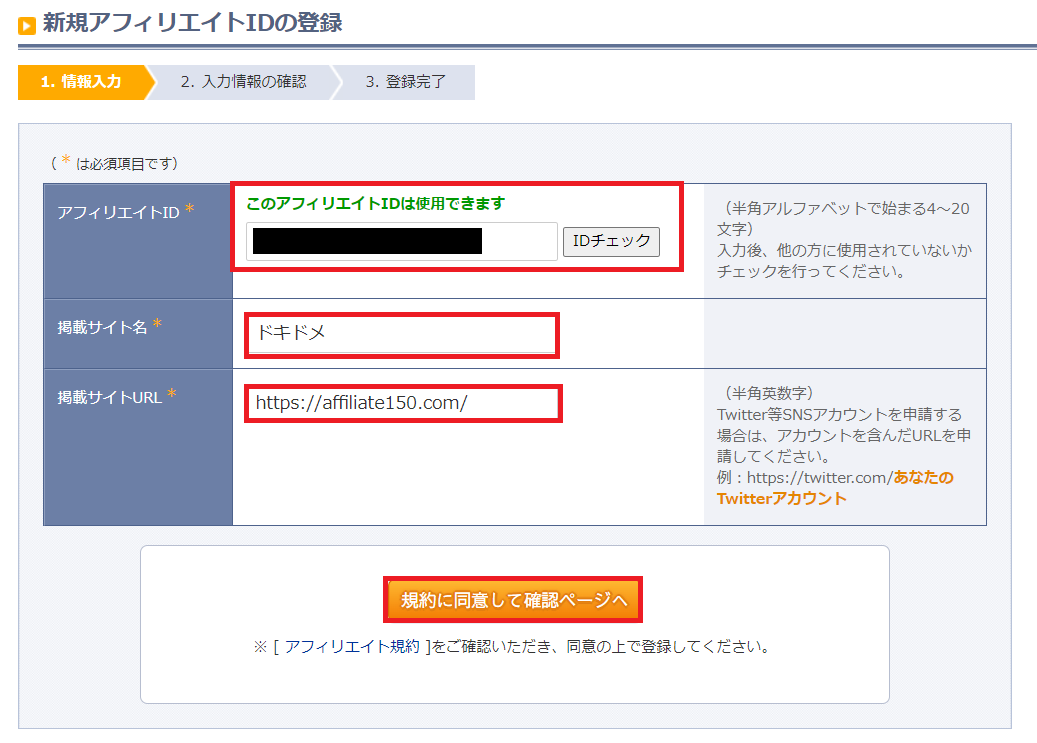
Task: Click the 掲載サイト名 field containing ドキドメ
Action: click(x=402, y=335)
